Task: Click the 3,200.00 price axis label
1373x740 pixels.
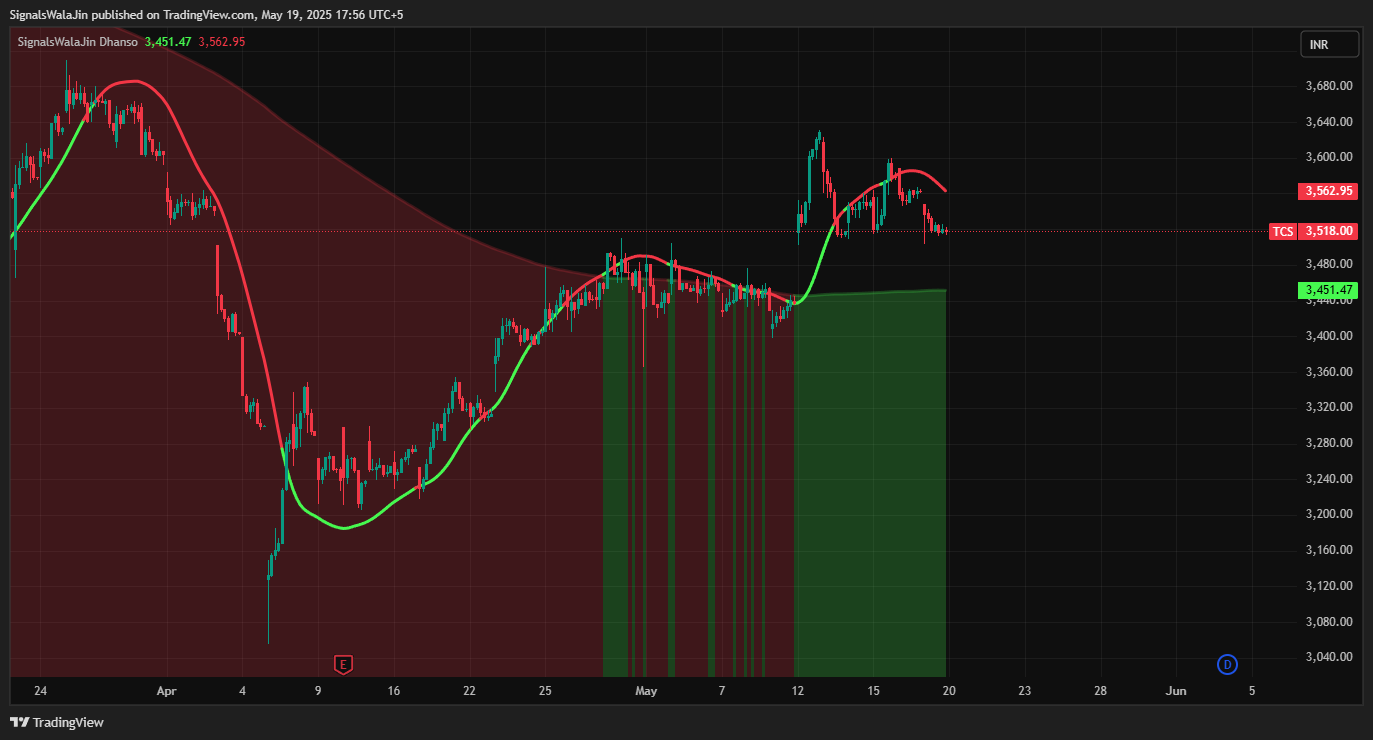Action: click(1329, 514)
